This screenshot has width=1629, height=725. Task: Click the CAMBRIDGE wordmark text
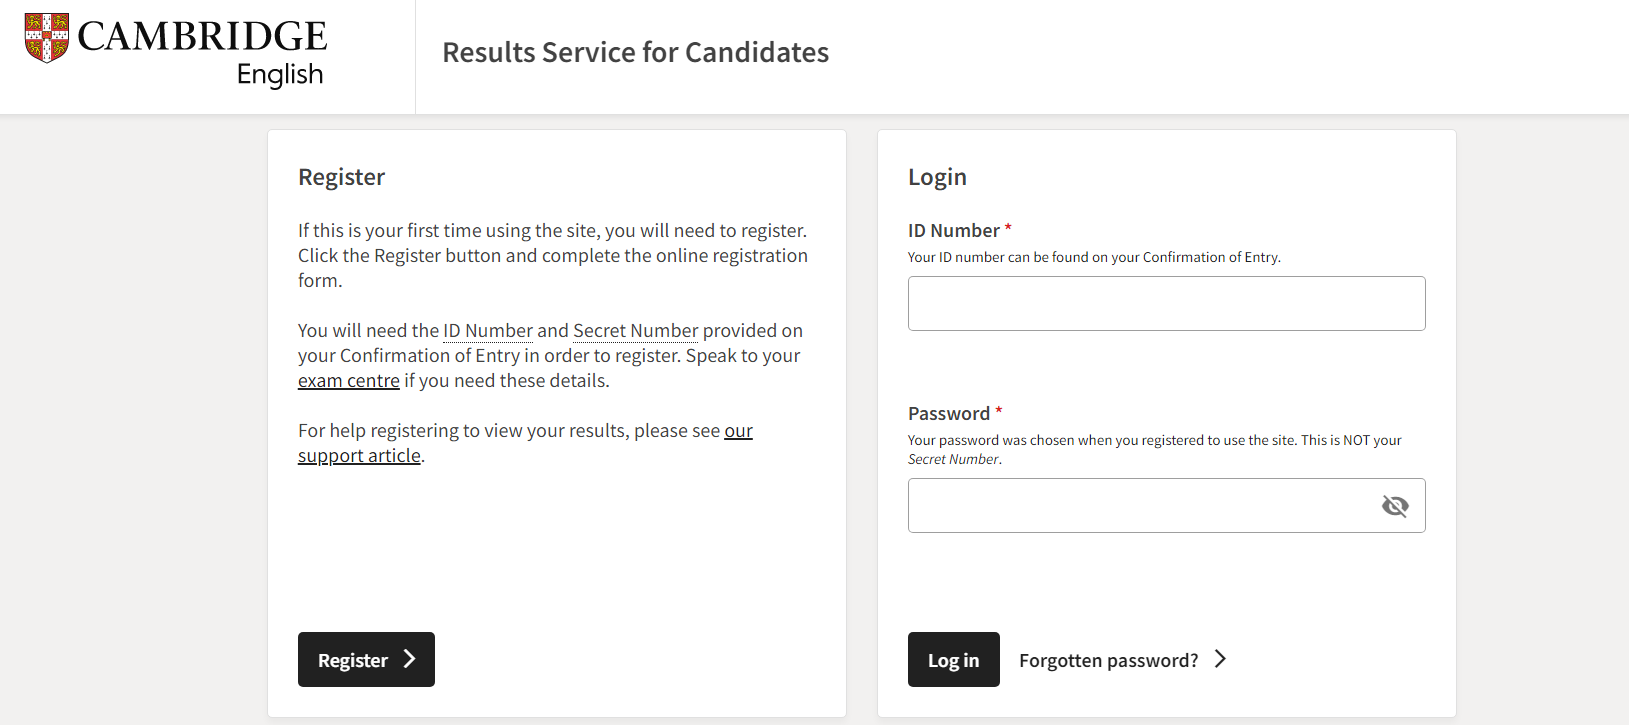pyautogui.click(x=202, y=37)
